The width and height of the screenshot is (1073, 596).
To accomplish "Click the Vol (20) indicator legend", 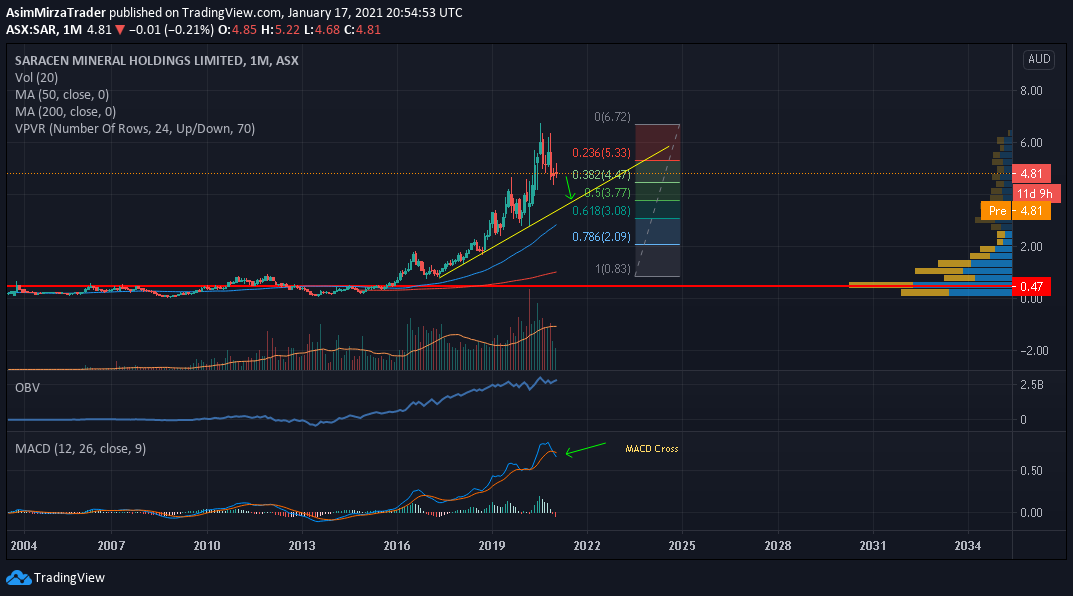I will coord(36,77).
